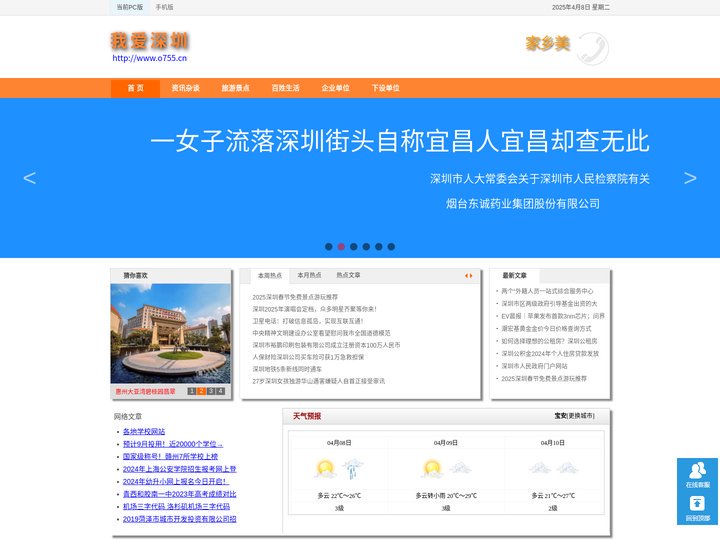Click the 我爱深圳 site logo
The width and height of the screenshot is (720, 540).
coord(150,41)
